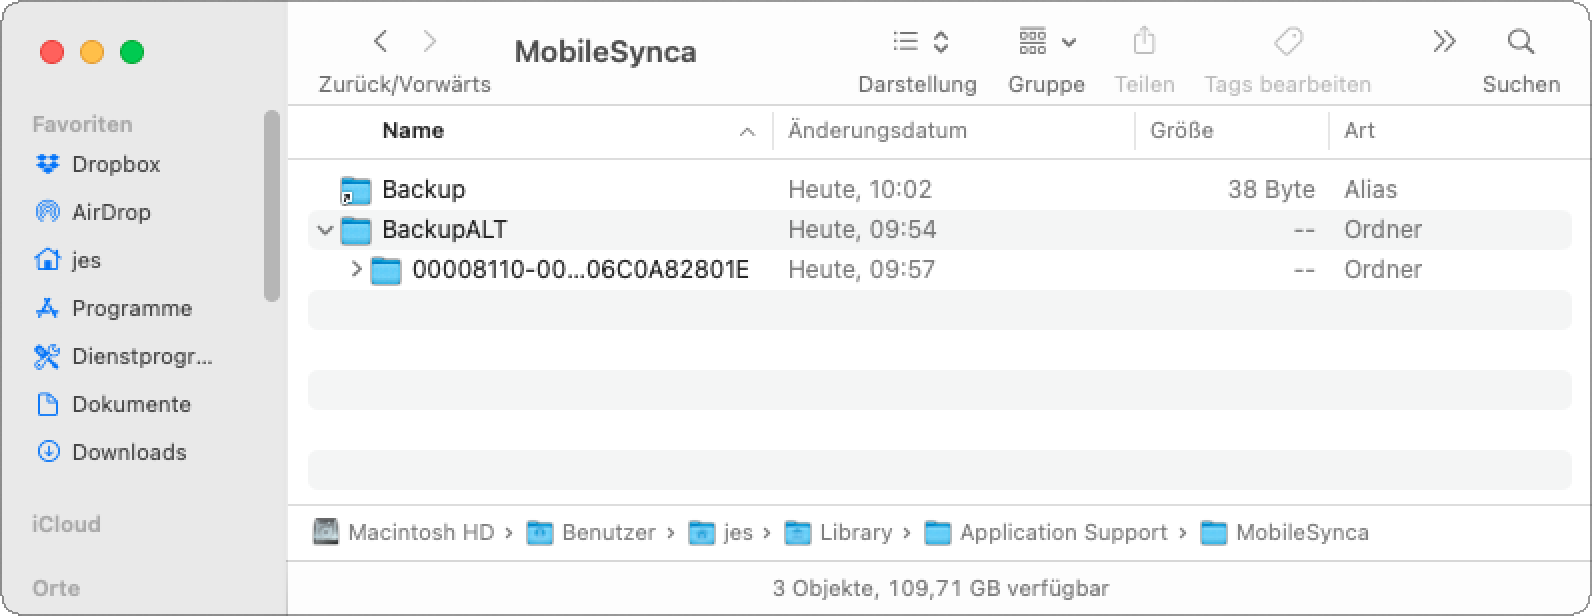Click Library in the path bar
1592x616 pixels.
(x=855, y=533)
